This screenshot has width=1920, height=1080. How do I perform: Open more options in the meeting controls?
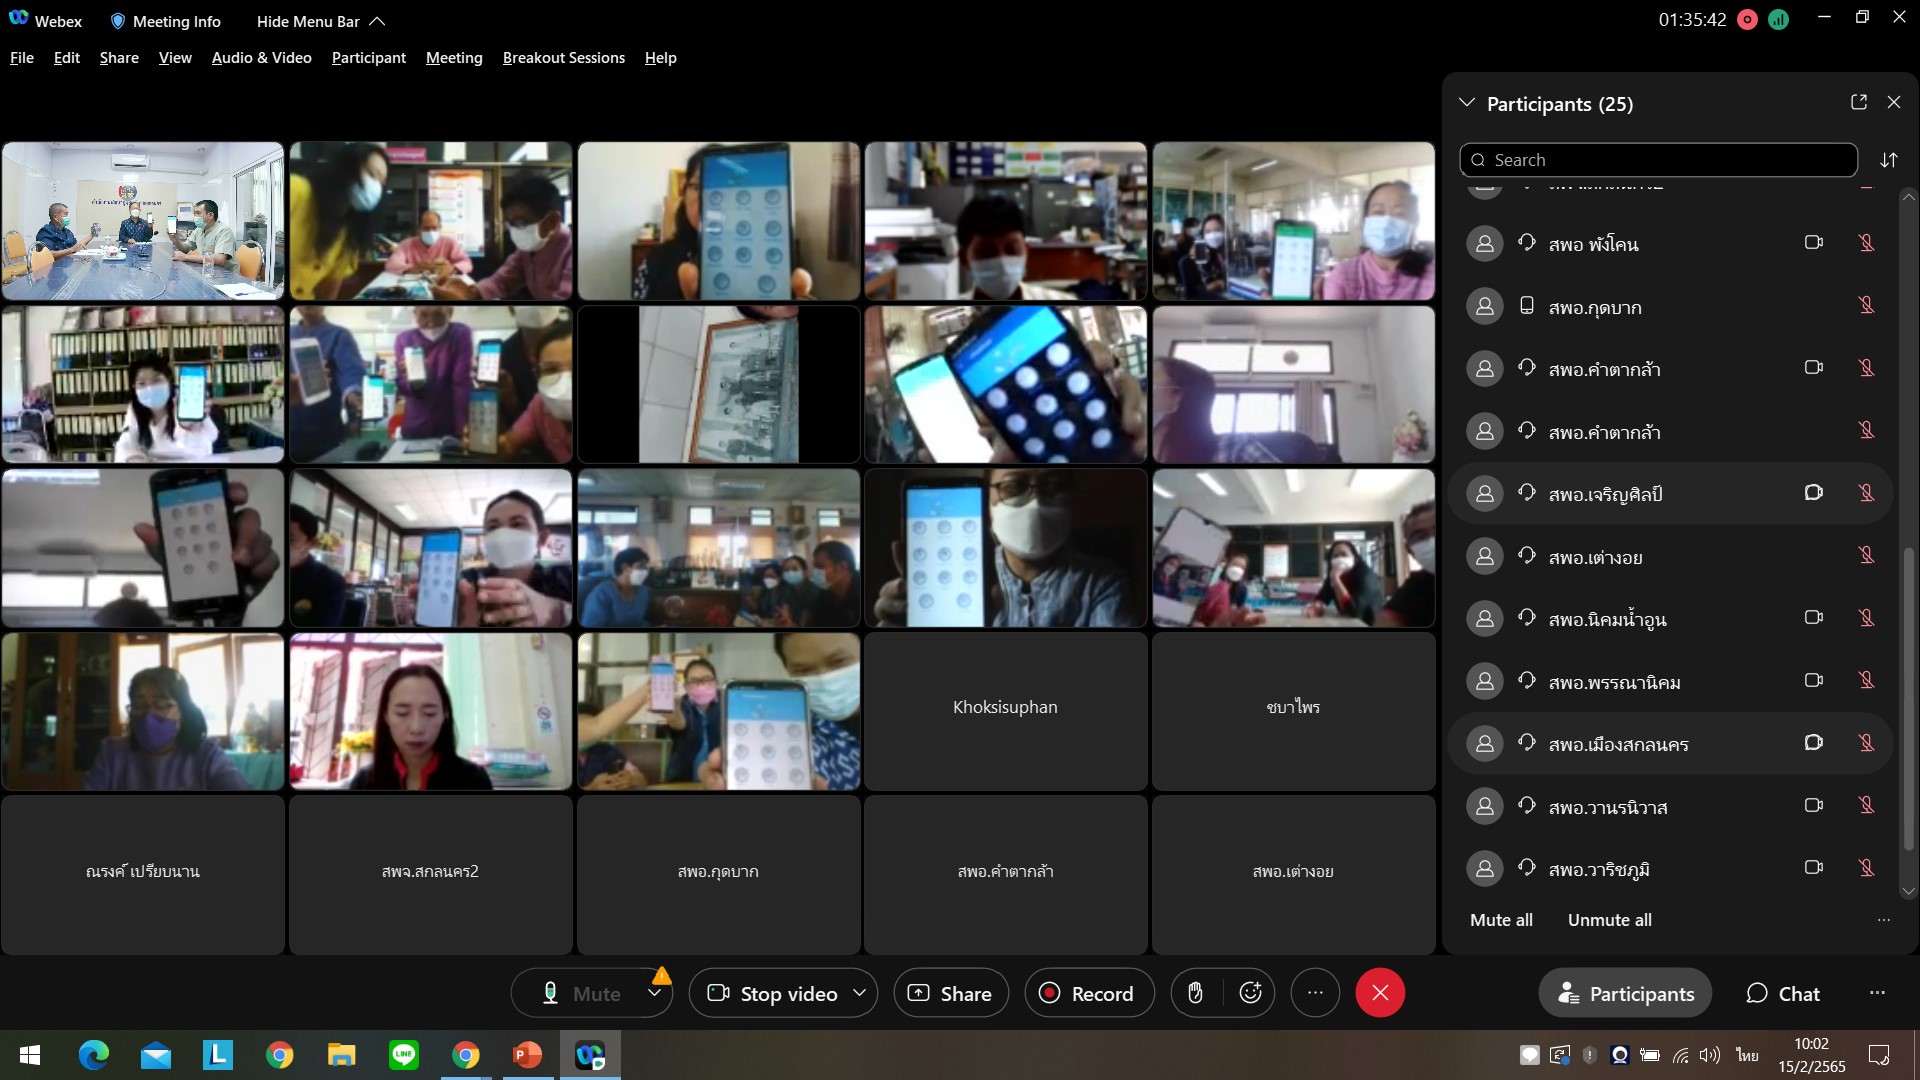[1315, 993]
